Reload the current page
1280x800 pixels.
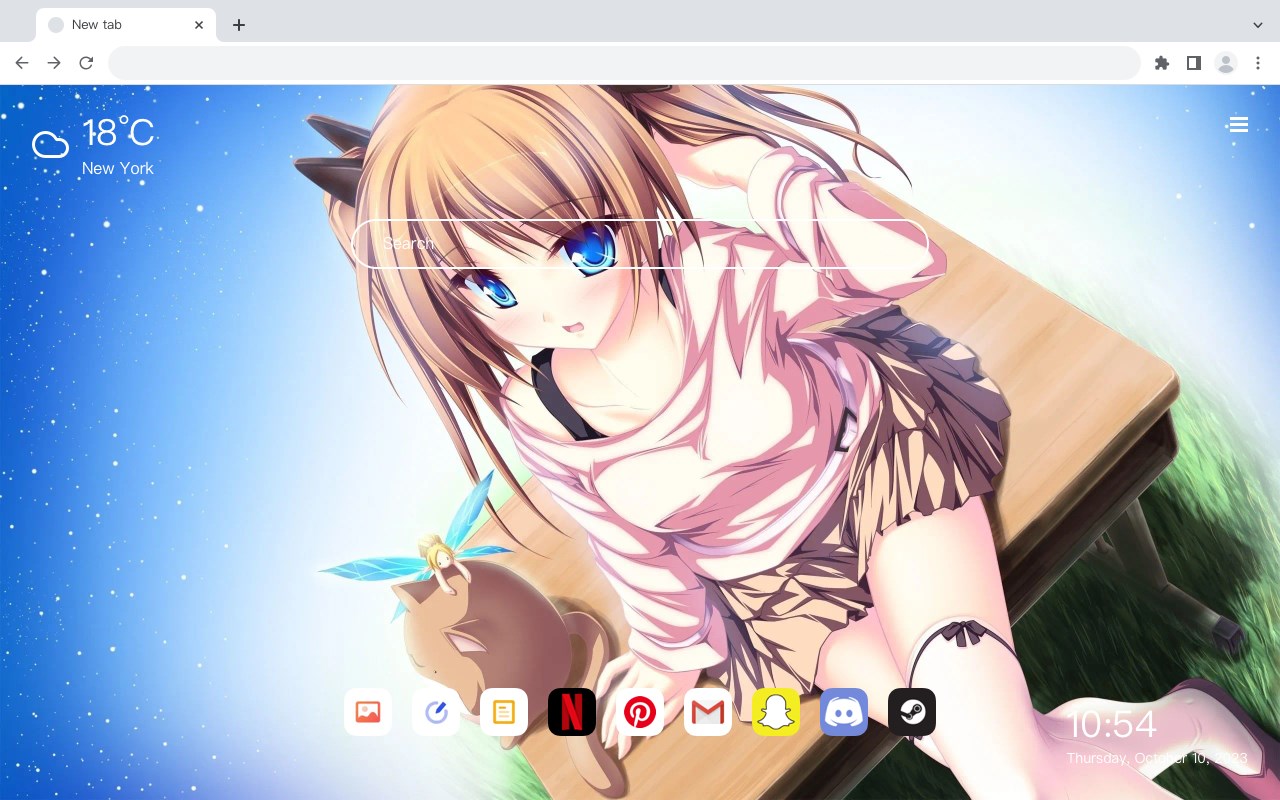(x=86, y=63)
